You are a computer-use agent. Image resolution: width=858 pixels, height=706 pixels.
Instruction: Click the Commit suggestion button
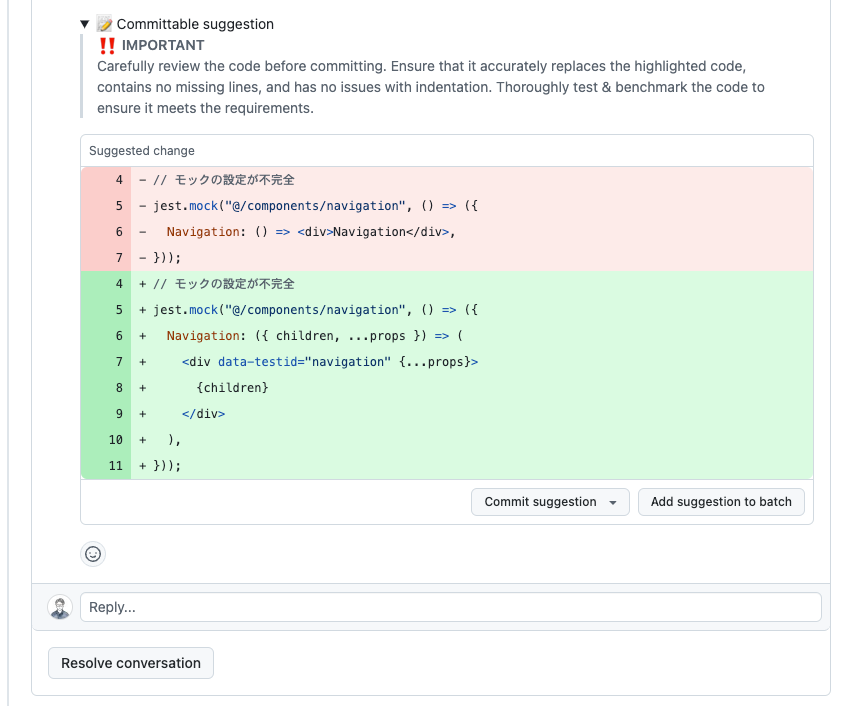click(538, 502)
